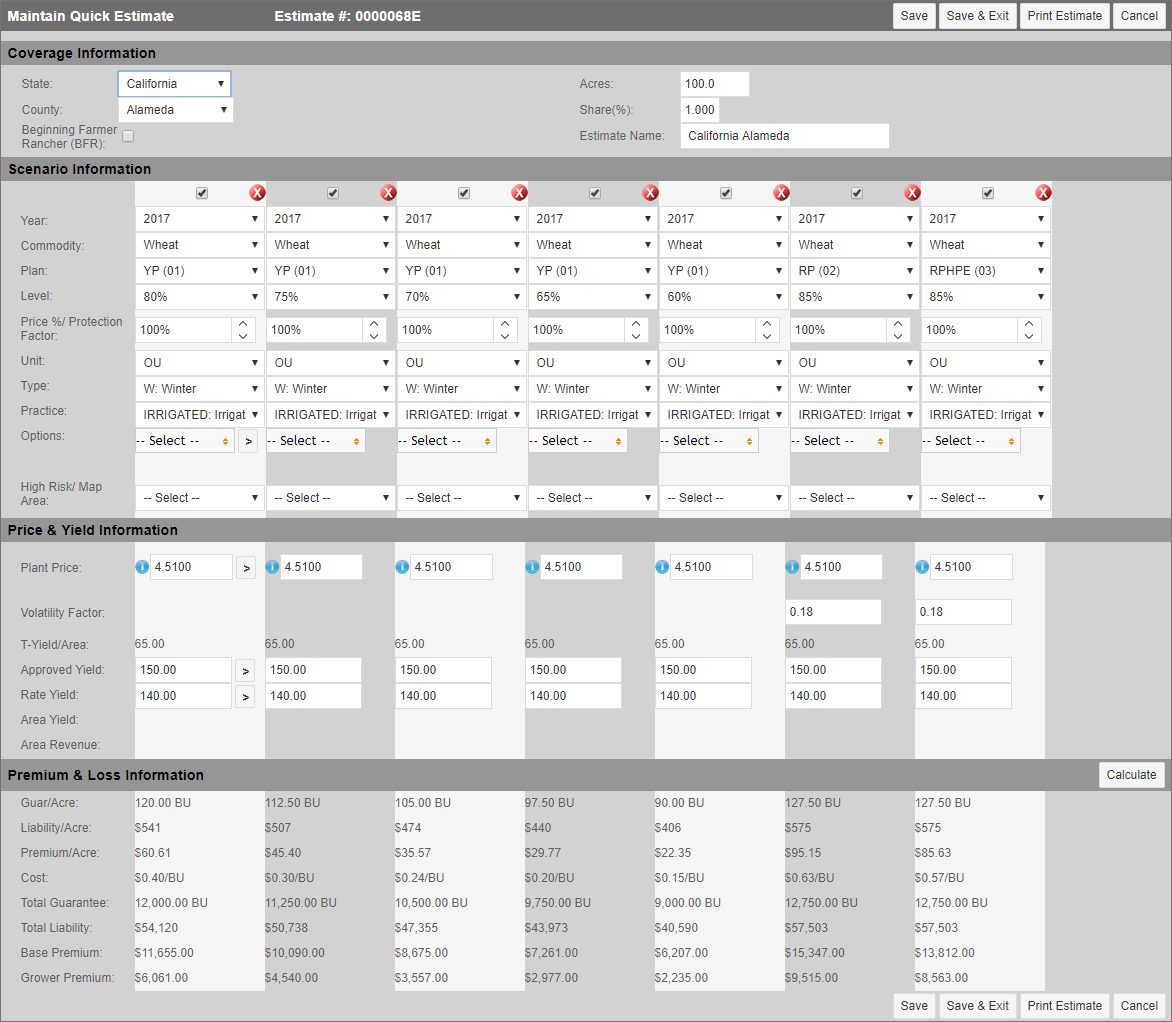Click the '>' arrow button beside Approved Yield
1172x1022 pixels.
pyautogui.click(x=246, y=671)
